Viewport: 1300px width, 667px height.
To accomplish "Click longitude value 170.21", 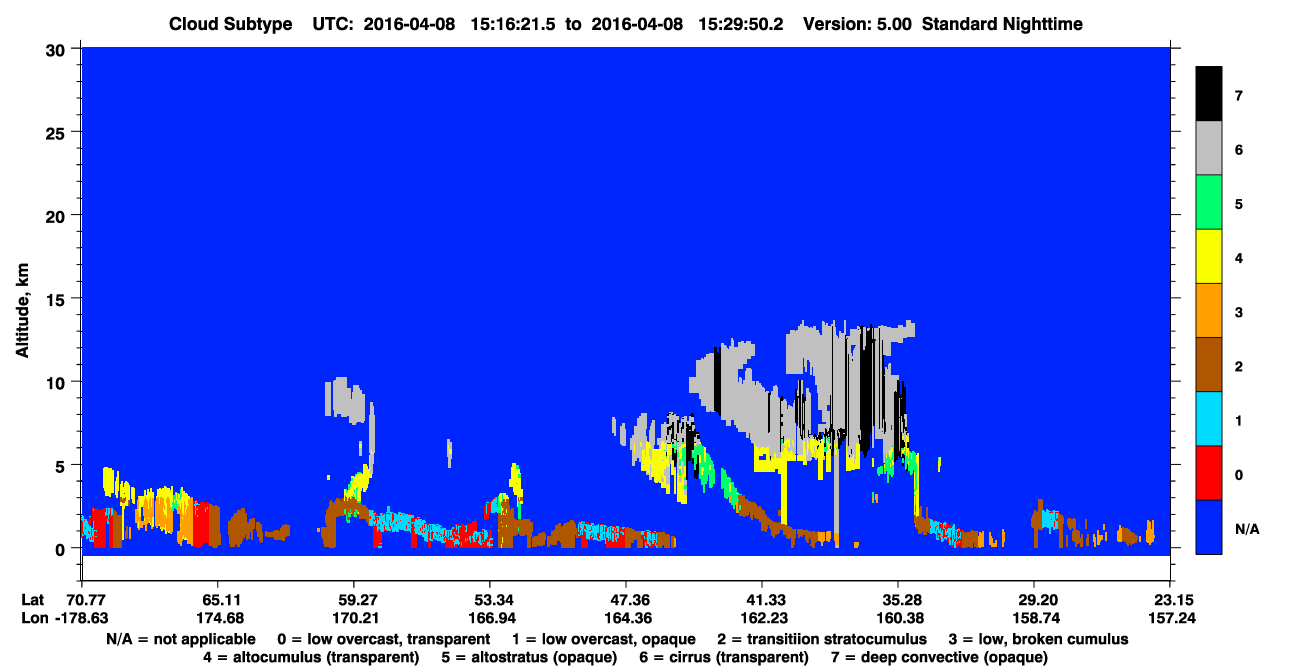I will (x=353, y=618).
